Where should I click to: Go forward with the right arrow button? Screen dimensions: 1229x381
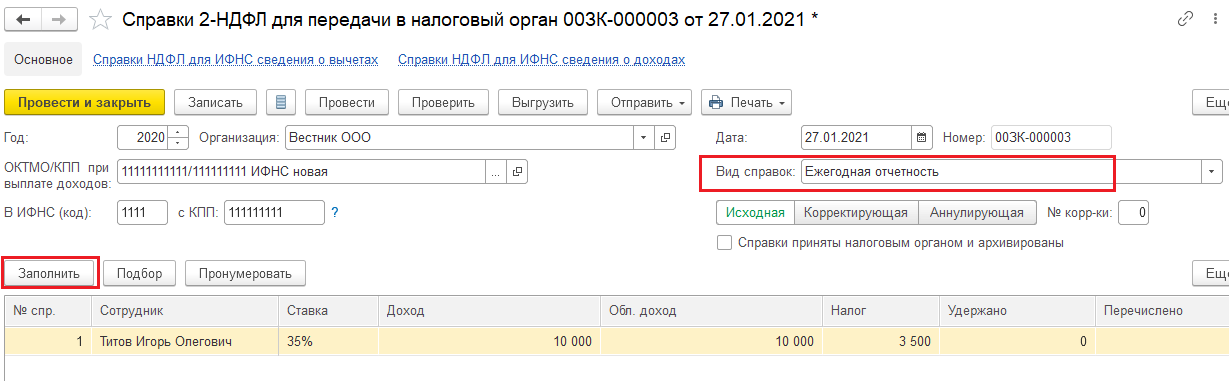[58, 19]
